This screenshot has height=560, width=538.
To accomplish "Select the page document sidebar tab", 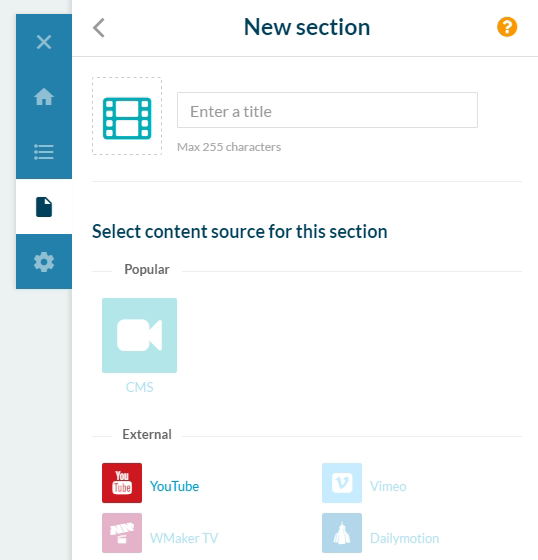I will pos(44,207).
